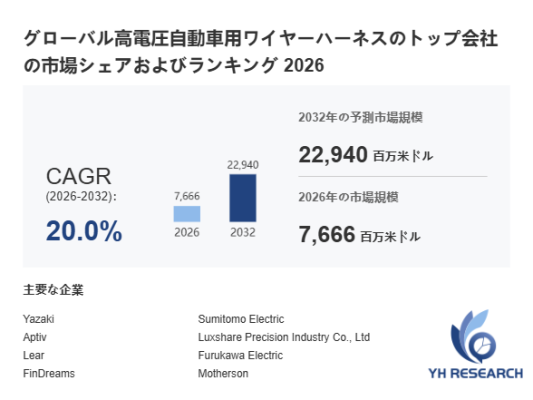Click the FinDreams company name
The image size is (533, 400).
[49, 373]
